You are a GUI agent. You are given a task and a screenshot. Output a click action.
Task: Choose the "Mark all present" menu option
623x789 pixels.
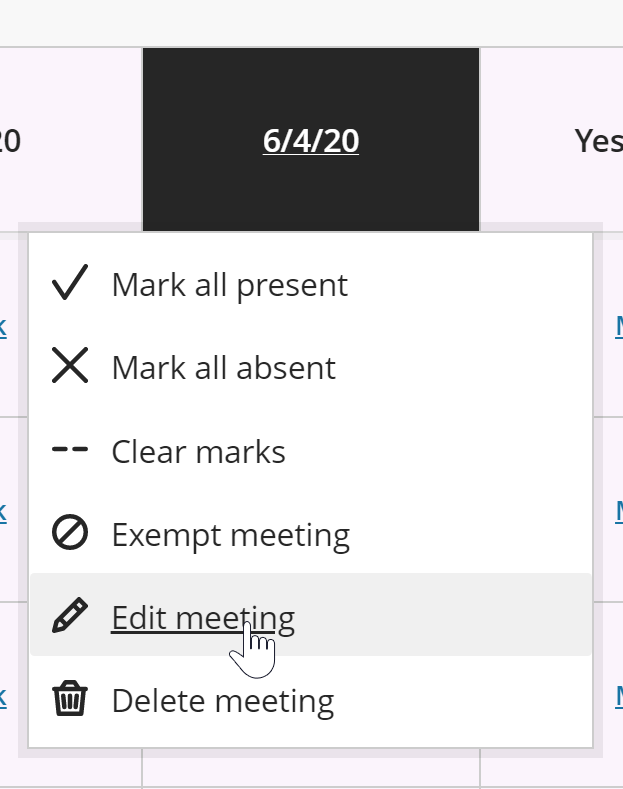tap(229, 285)
